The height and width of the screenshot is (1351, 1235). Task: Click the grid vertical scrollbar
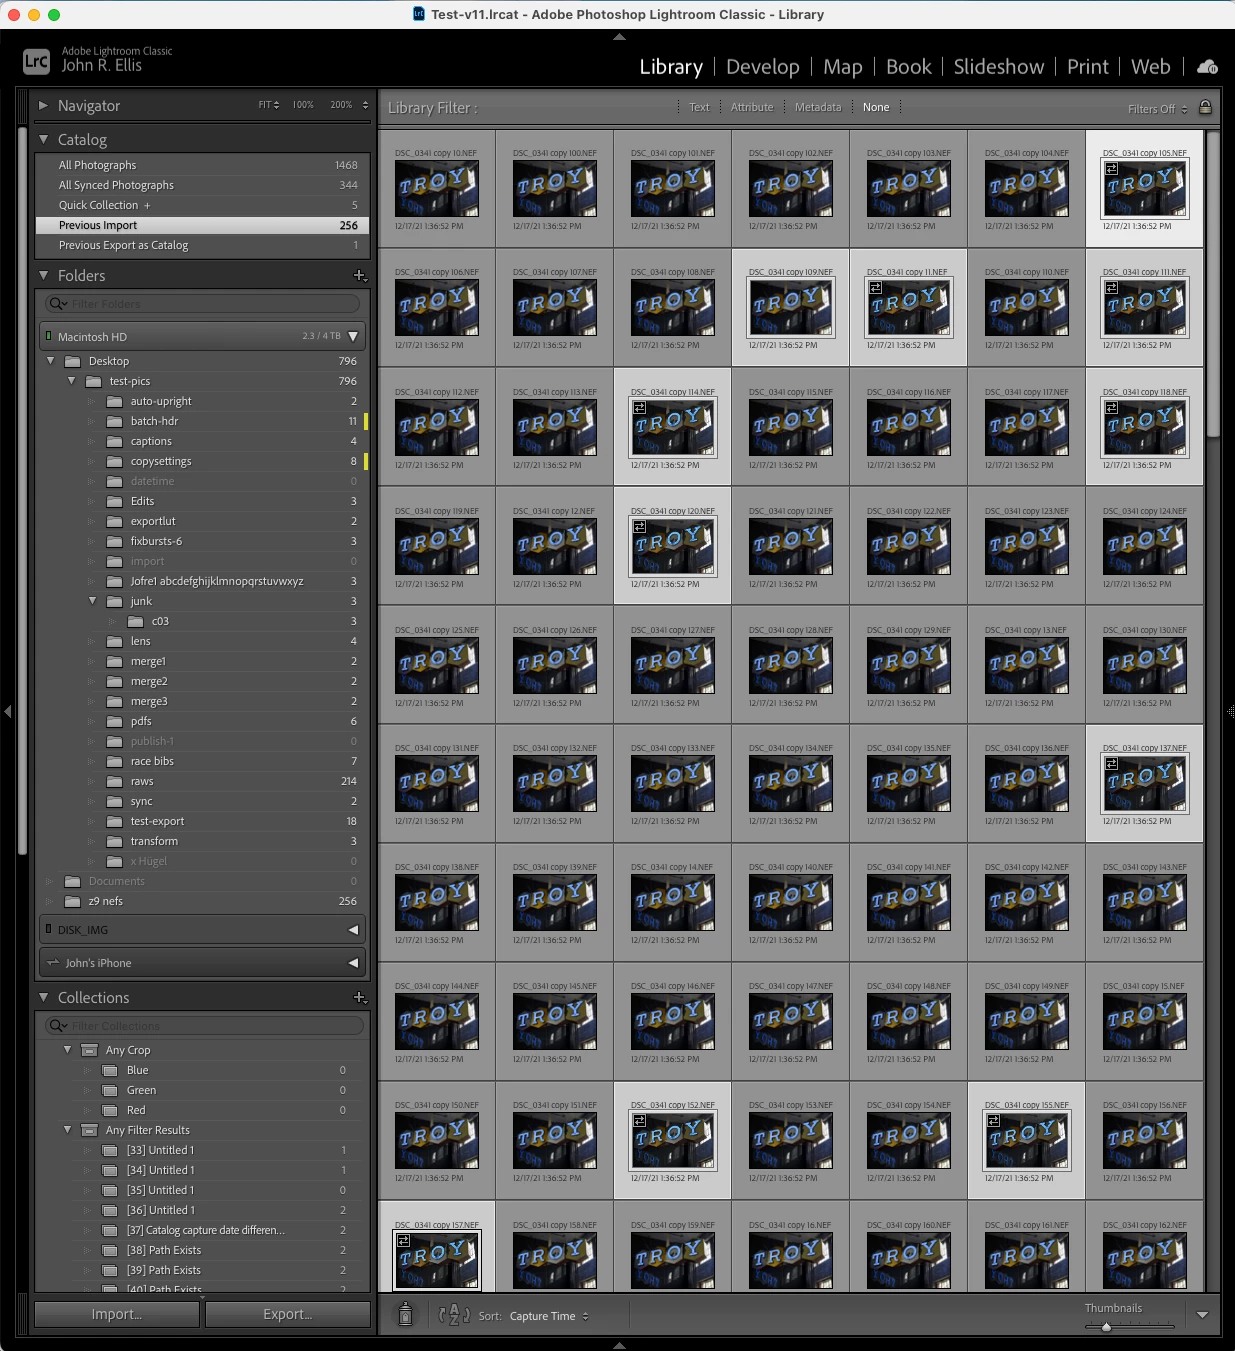coord(1213,284)
